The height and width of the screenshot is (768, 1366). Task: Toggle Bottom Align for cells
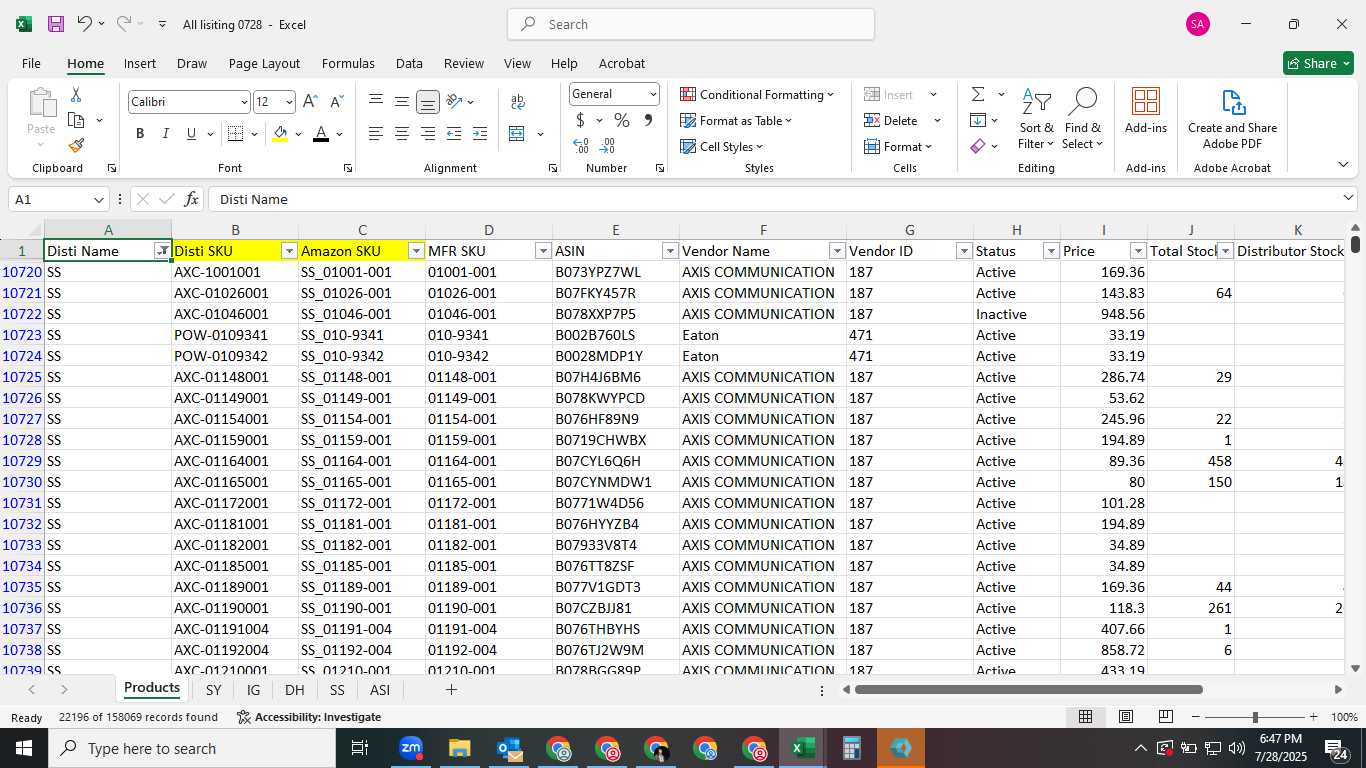pos(428,102)
